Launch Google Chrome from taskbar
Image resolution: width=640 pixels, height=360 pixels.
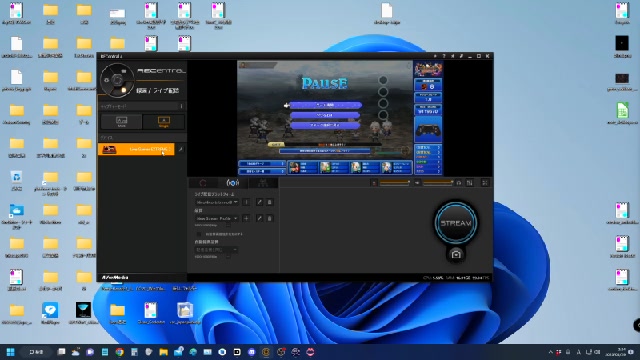pos(119,352)
